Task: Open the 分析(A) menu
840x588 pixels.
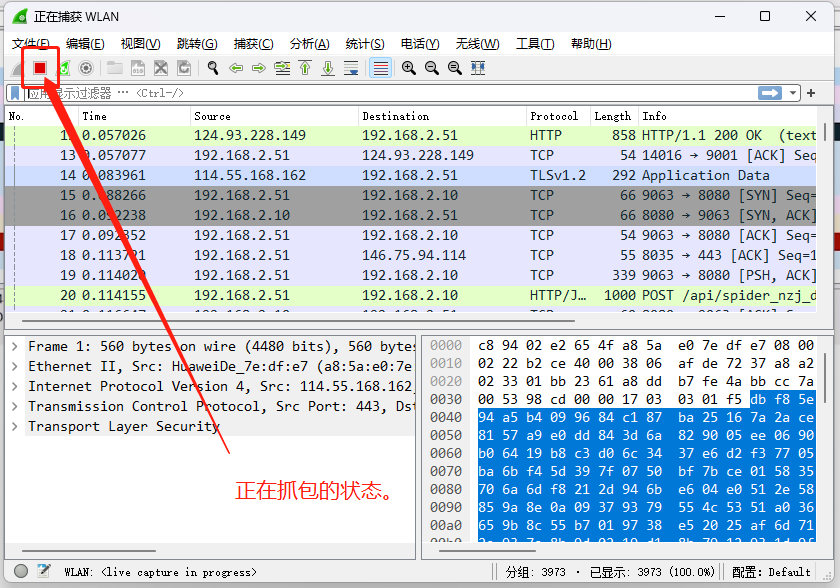Action: 310,44
